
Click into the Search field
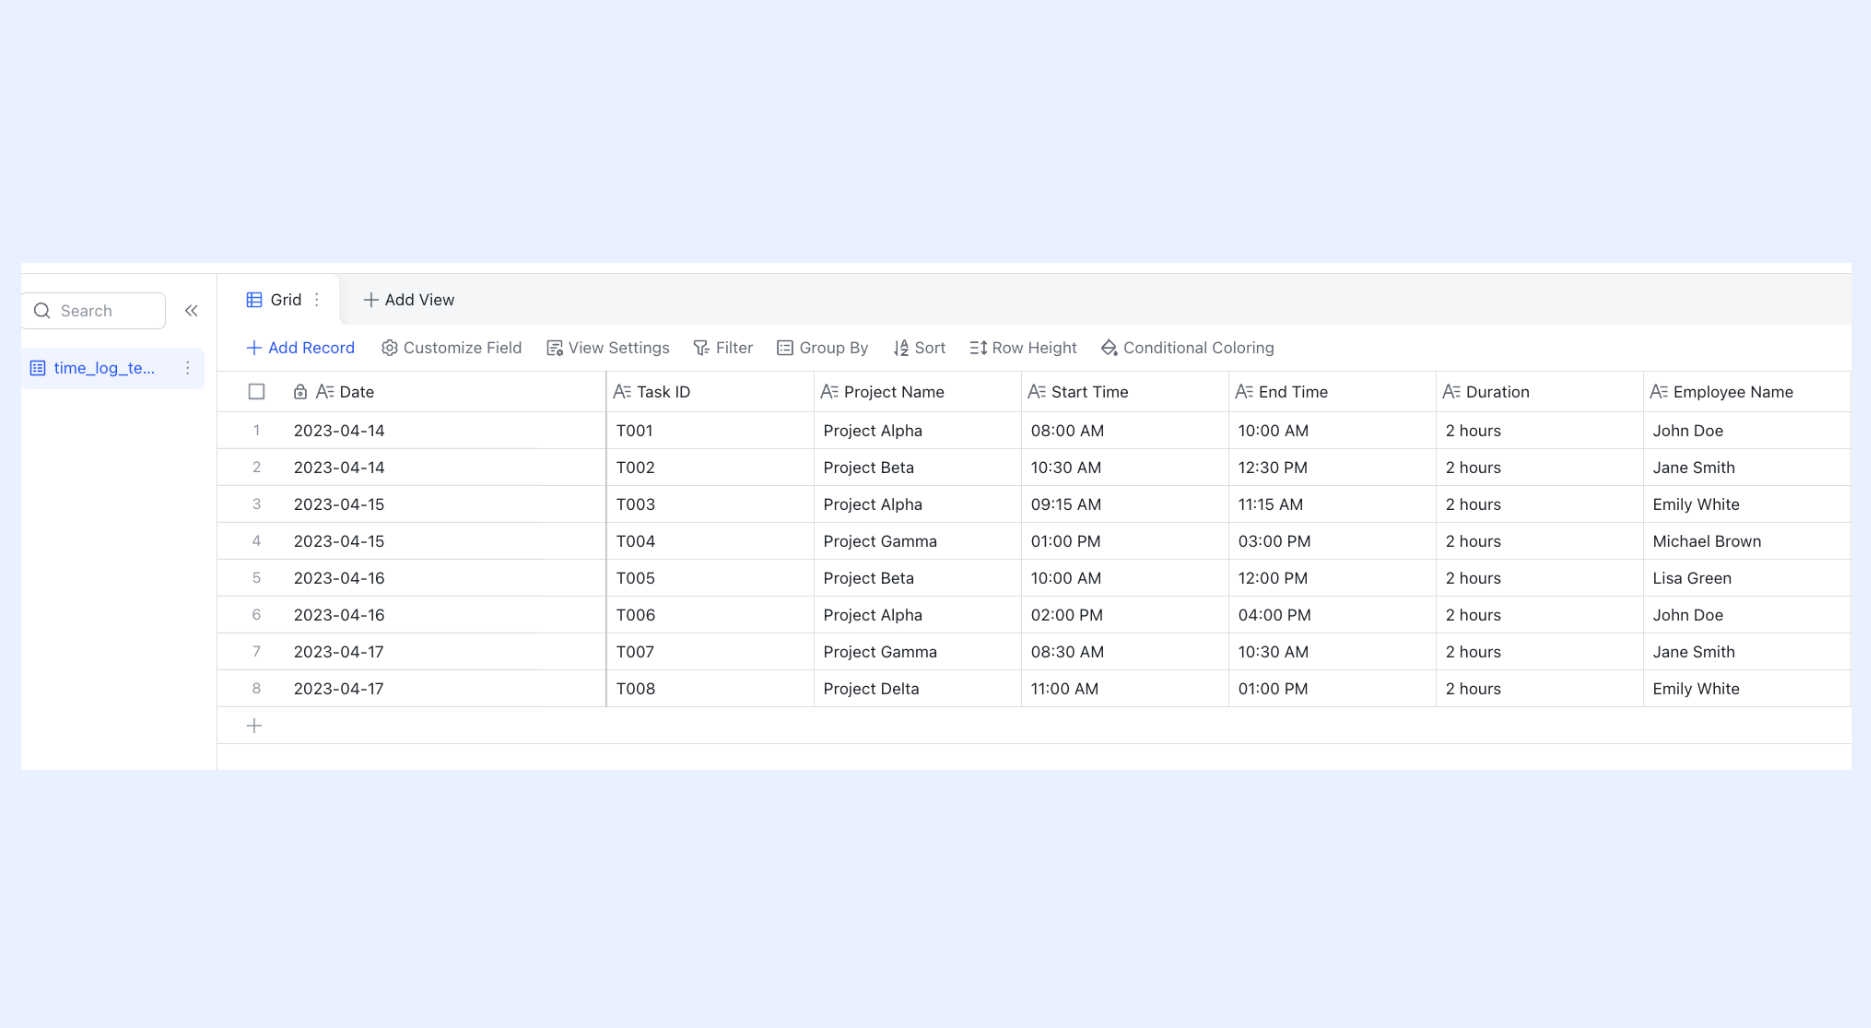point(93,311)
